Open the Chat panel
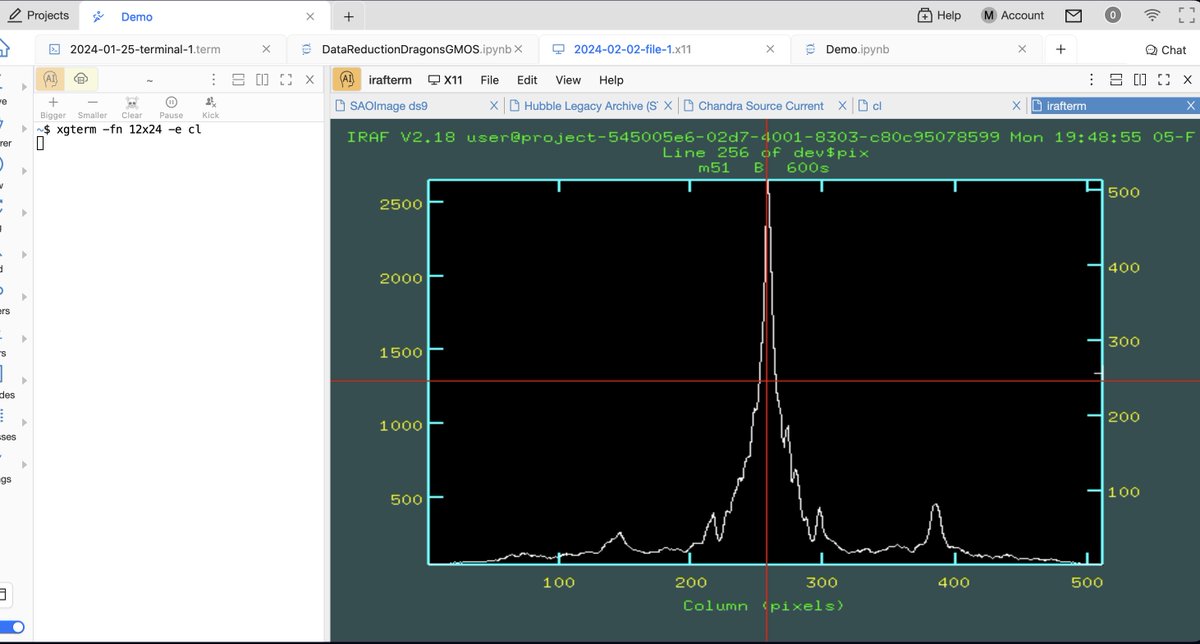The height and width of the screenshot is (644, 1200). coord(1165,50)
